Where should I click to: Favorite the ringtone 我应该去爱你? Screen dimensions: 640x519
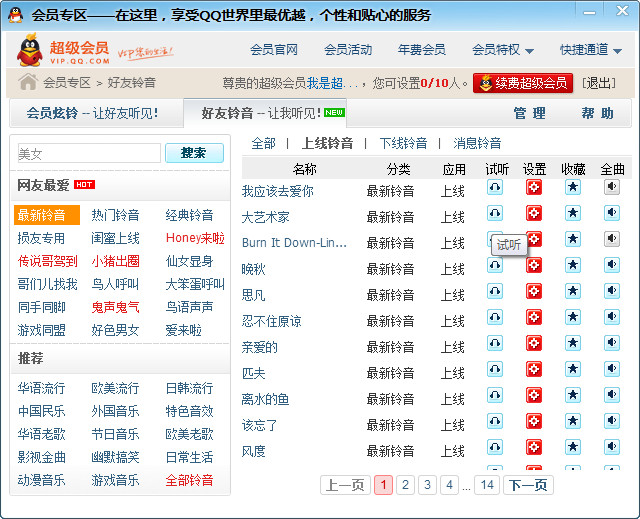click(573, 188)
